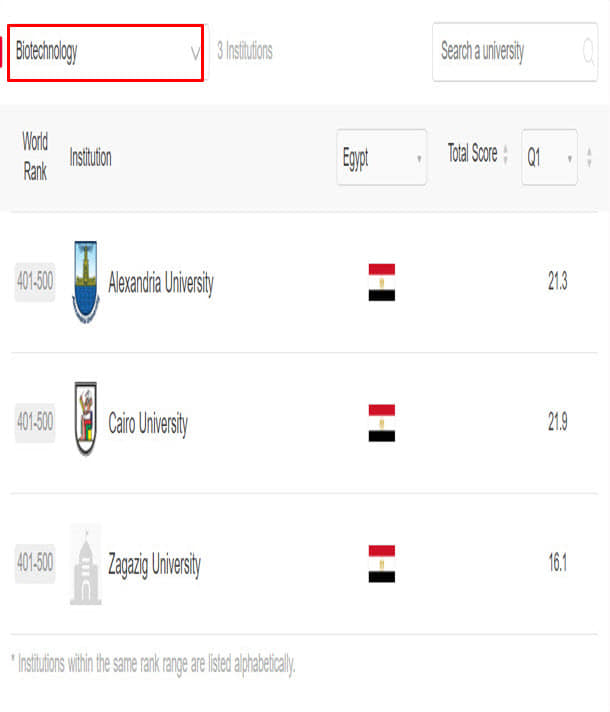Click Alexandria University's 401-500 rank badge
Image resolution: width=610 pixels, height=712 pixels.
(x=35, y=283)
